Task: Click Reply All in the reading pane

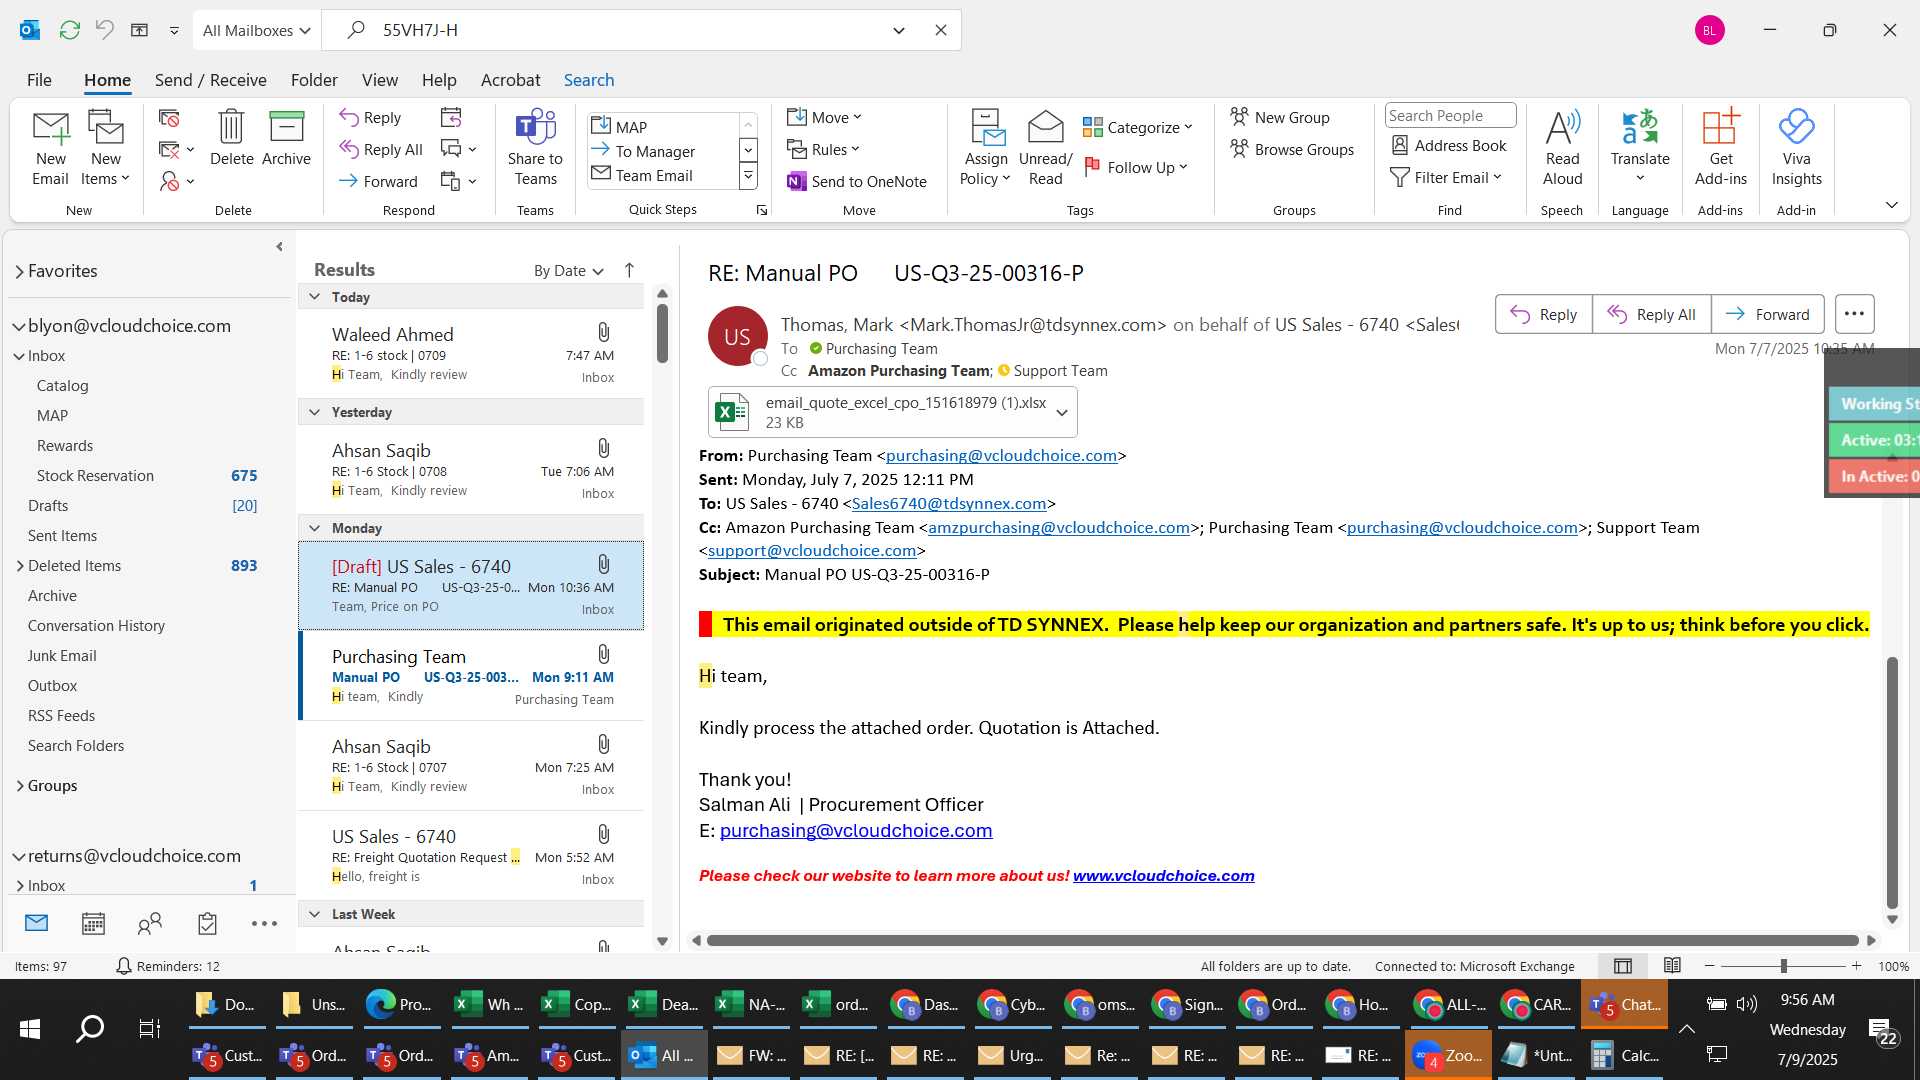Action: click(1651, 314)
